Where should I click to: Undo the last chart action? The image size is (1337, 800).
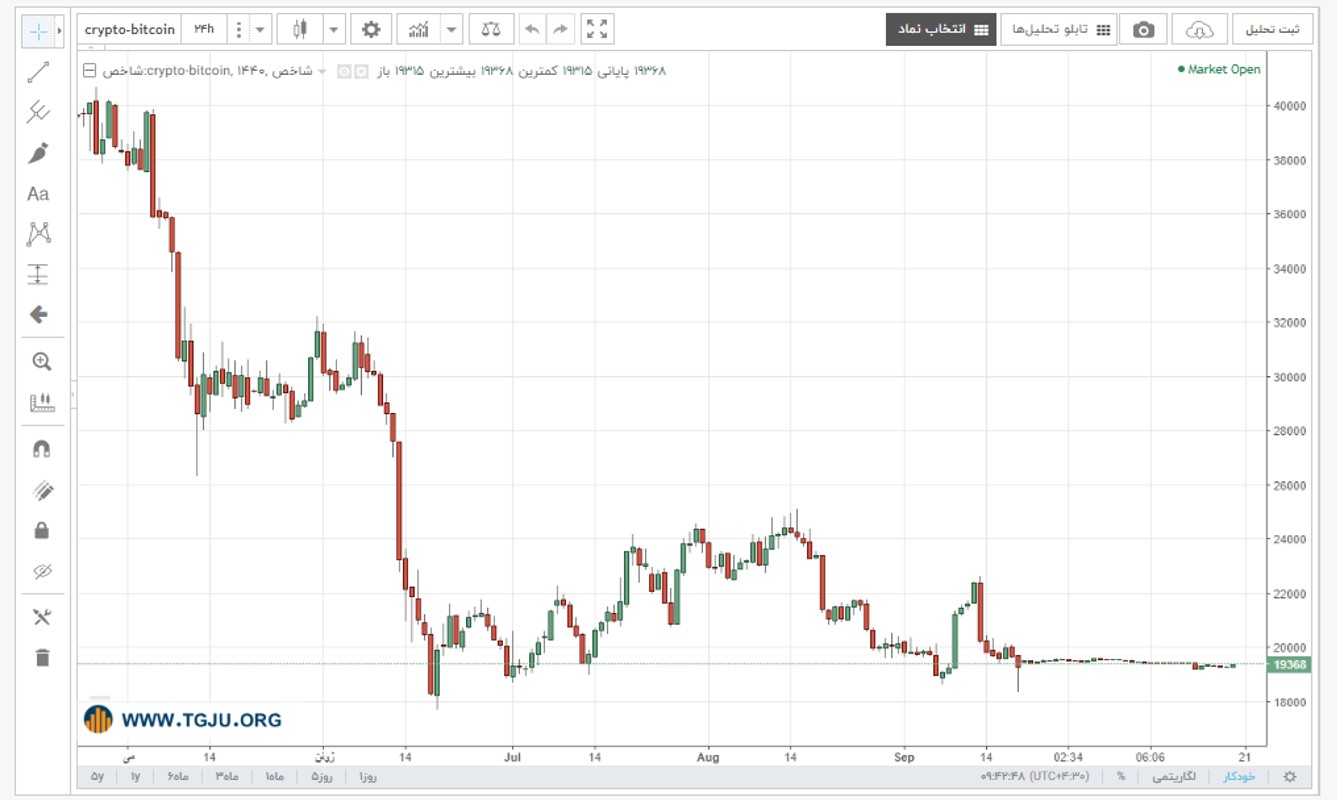coord(532,29)
